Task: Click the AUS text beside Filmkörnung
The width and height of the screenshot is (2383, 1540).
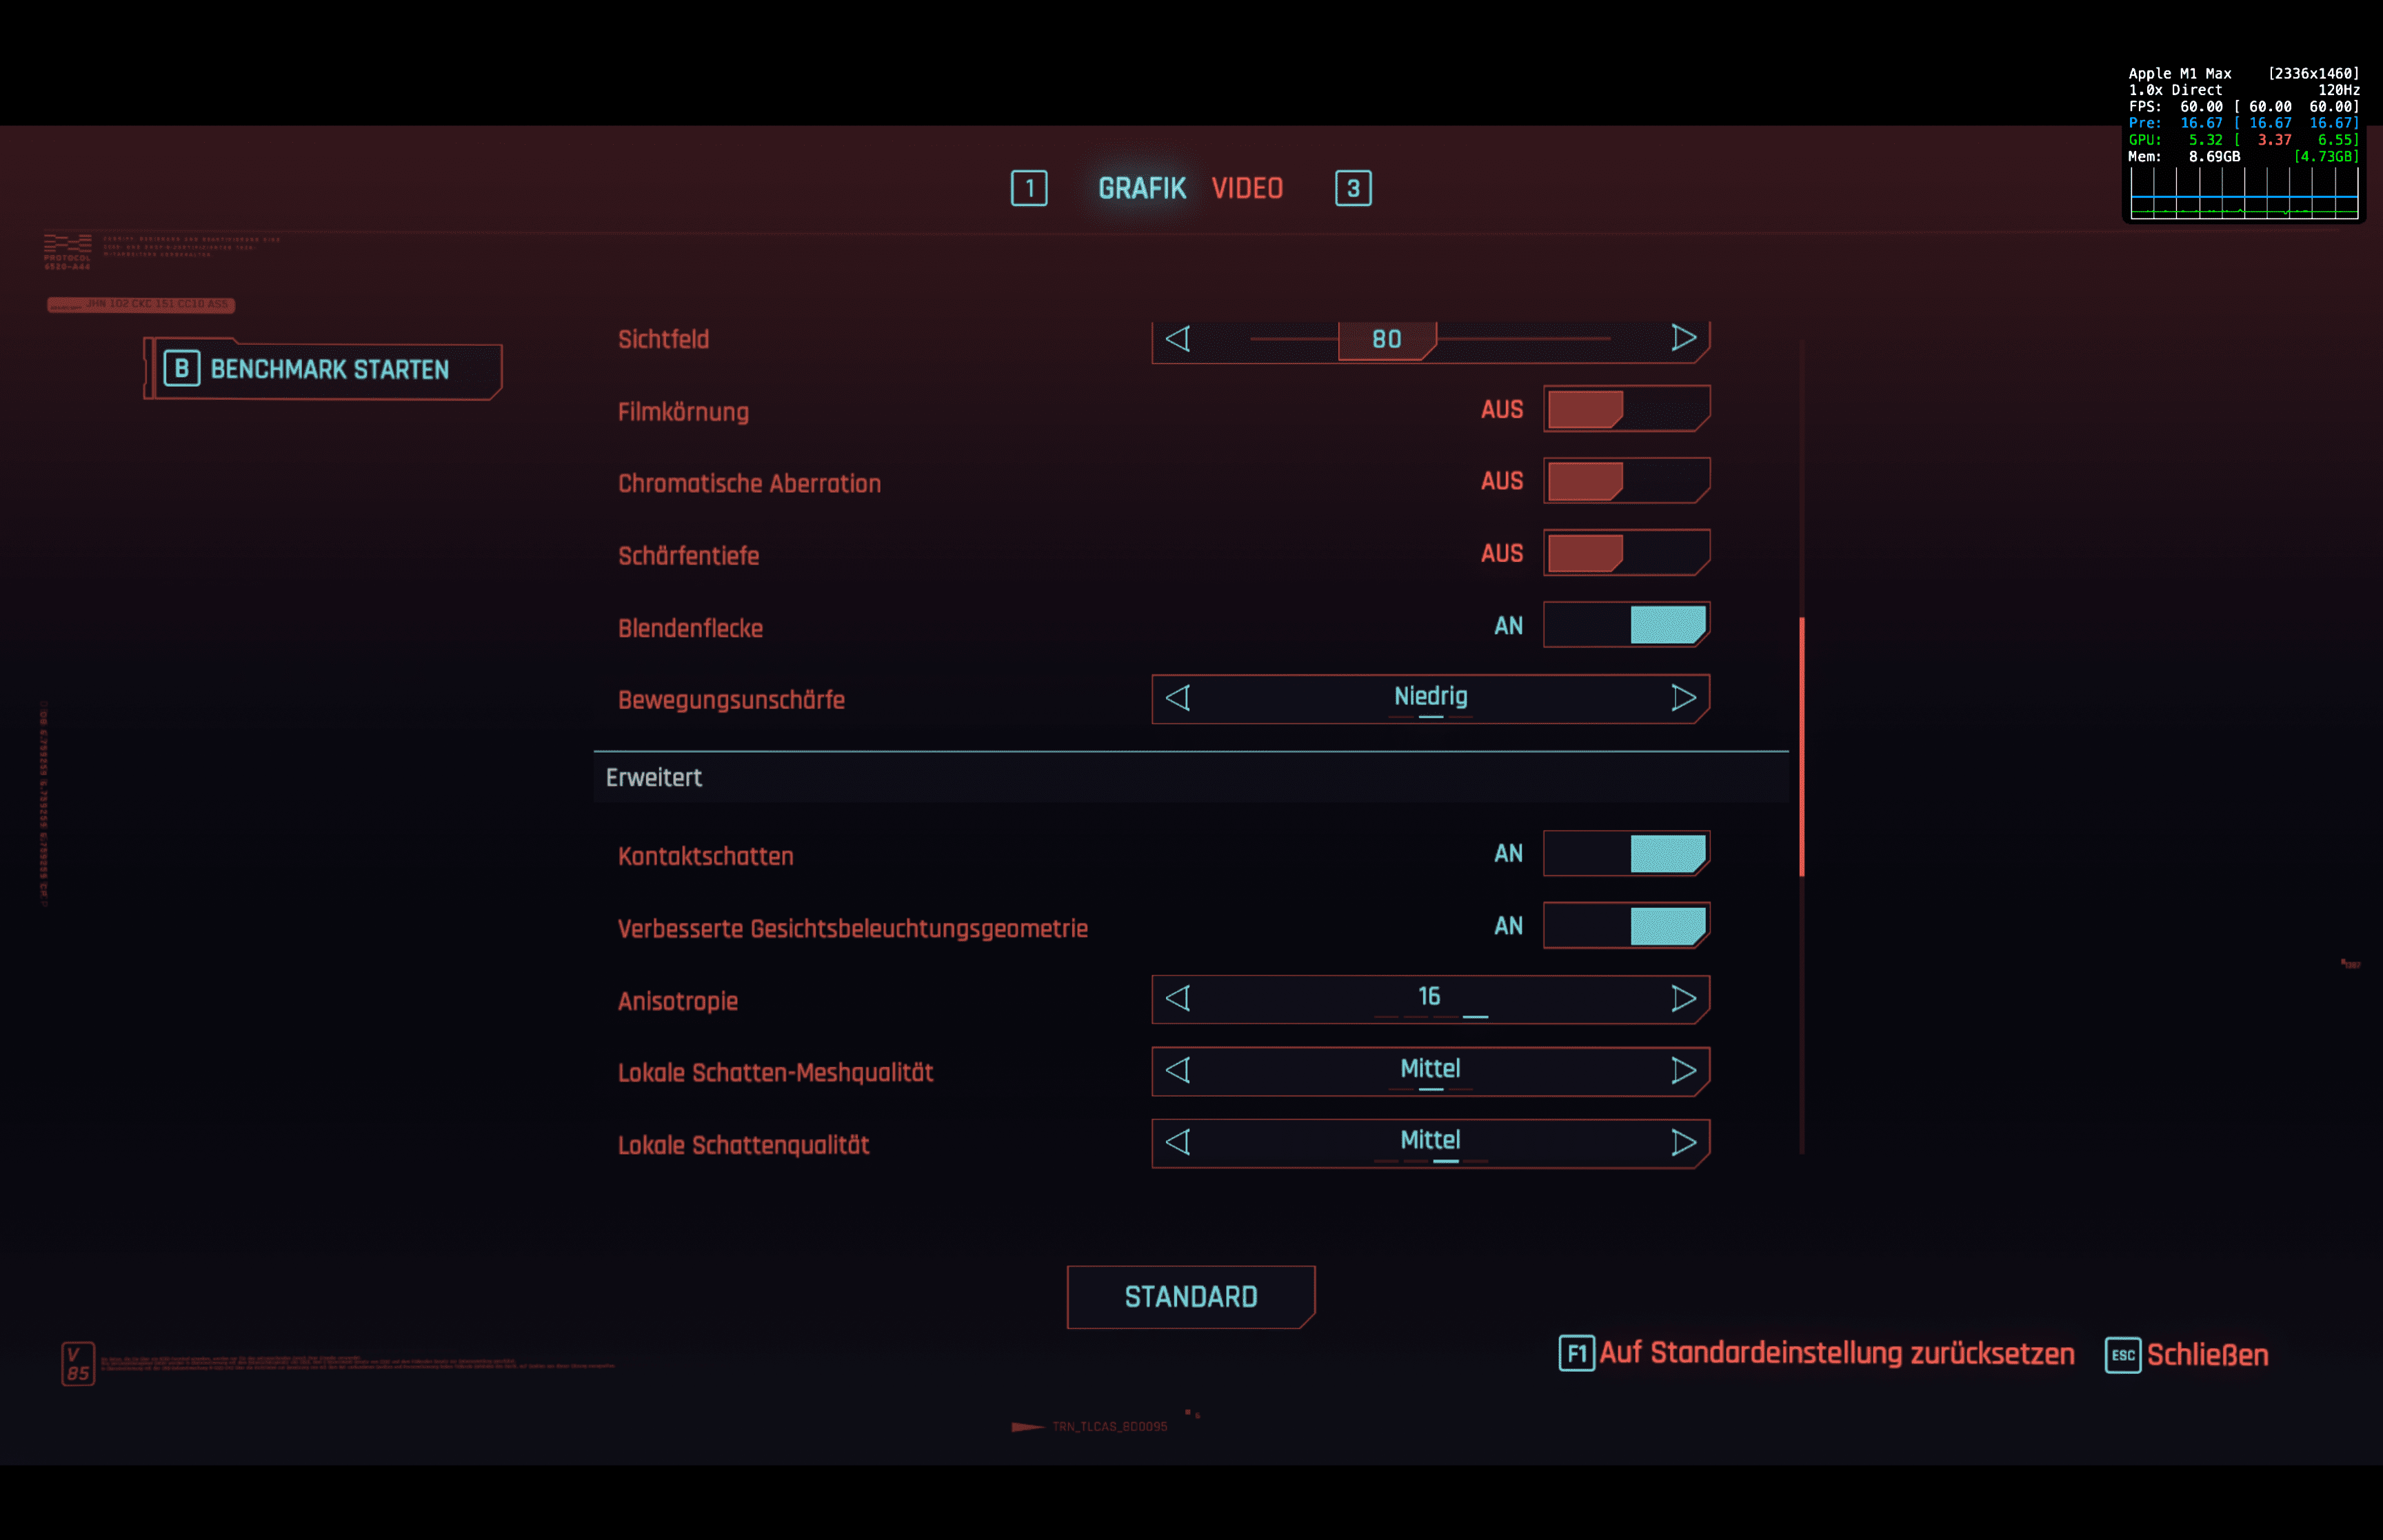Action: [1502, 409]
